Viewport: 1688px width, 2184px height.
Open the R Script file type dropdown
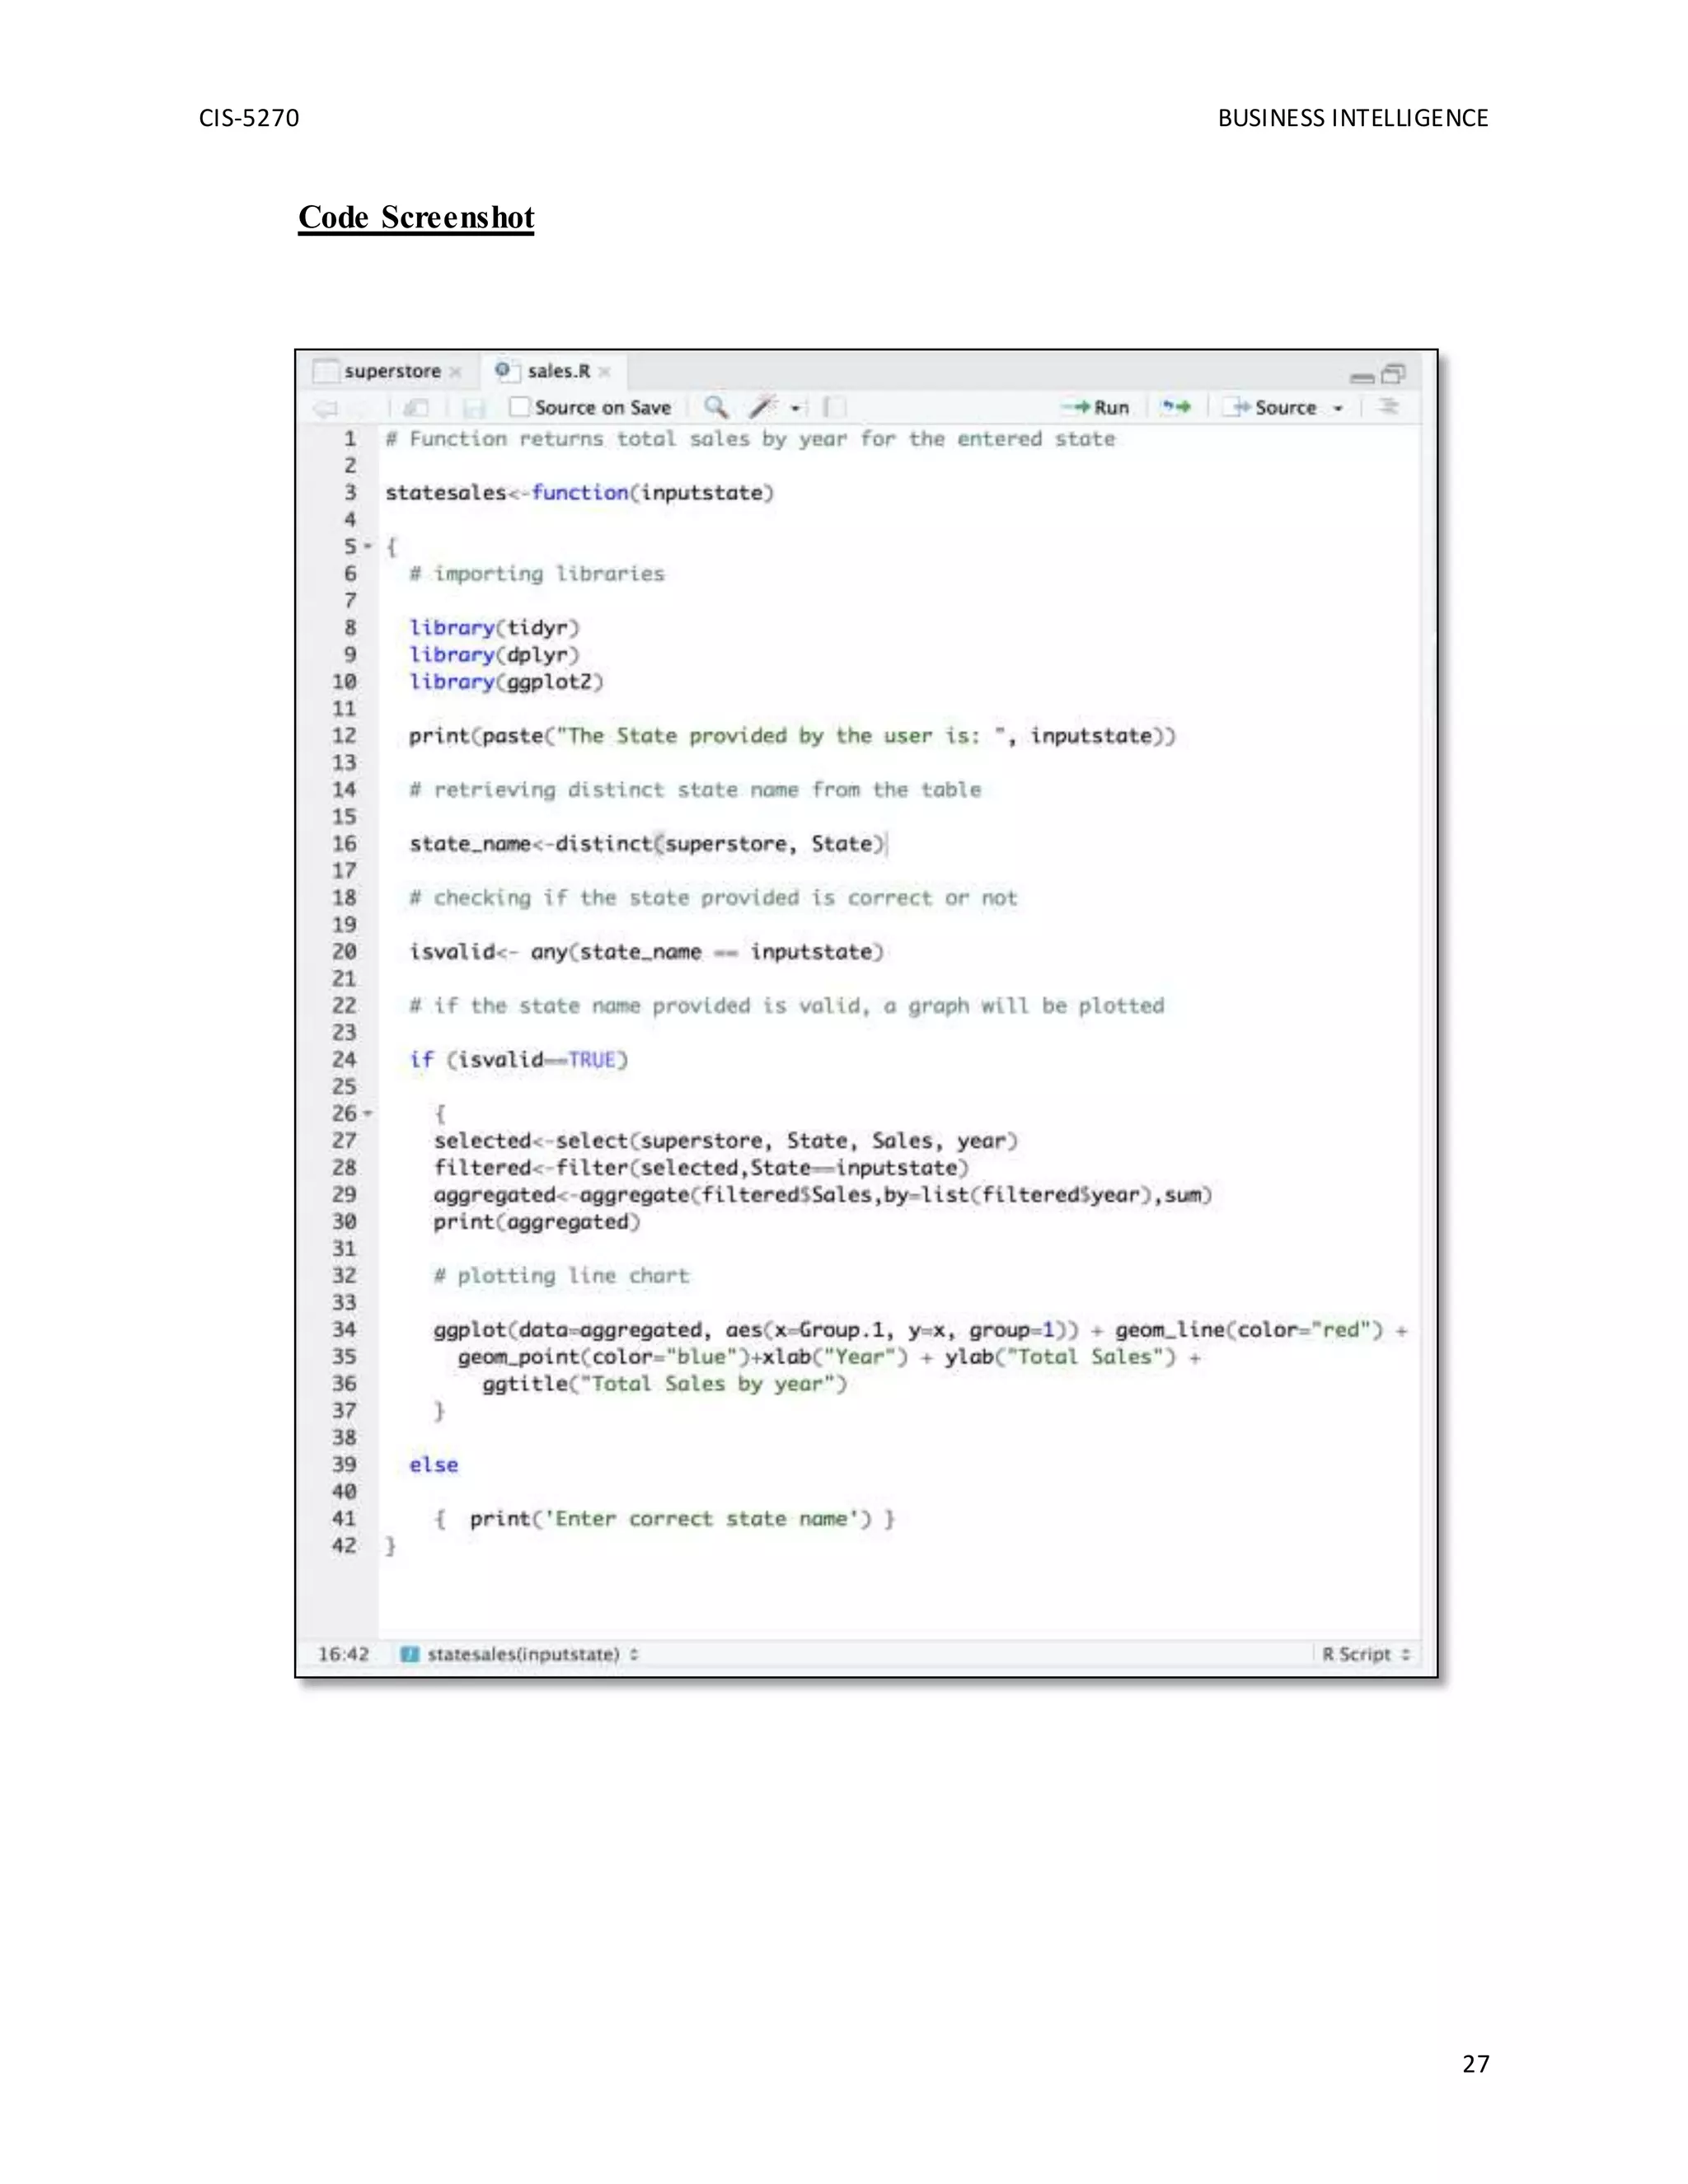pos(1366,1654)
